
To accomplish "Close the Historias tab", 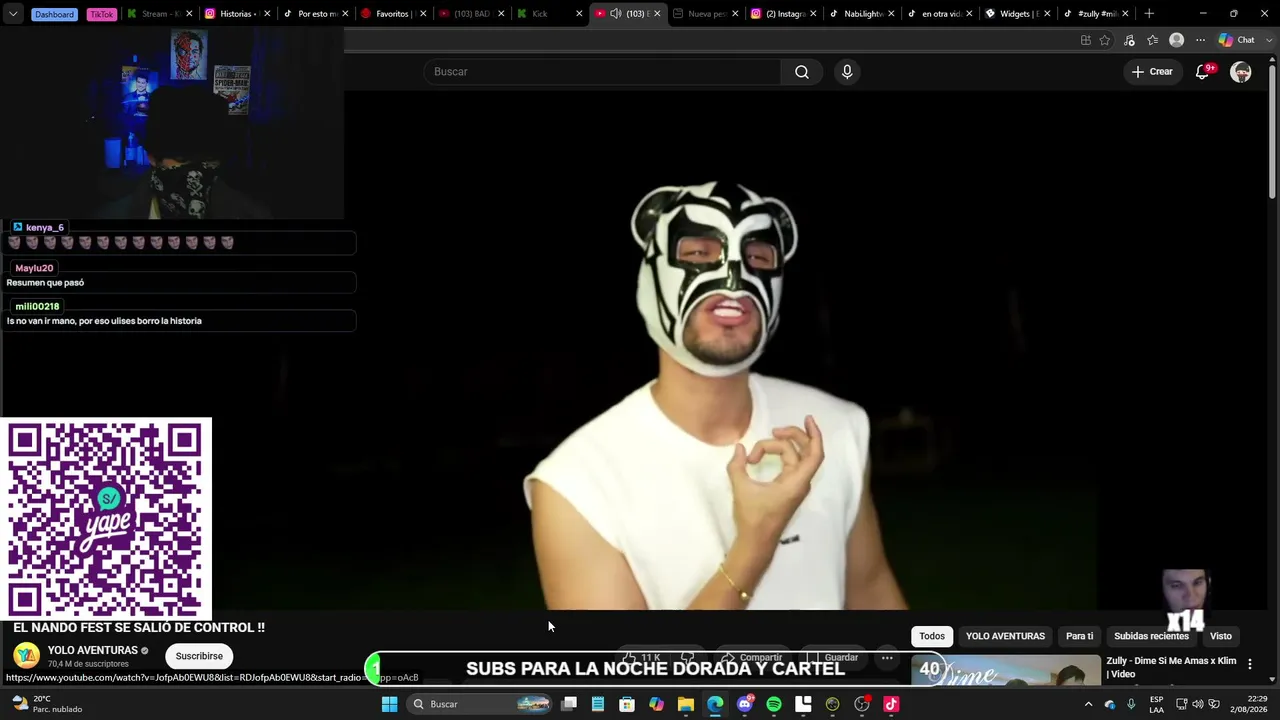I will coord(267,14).
